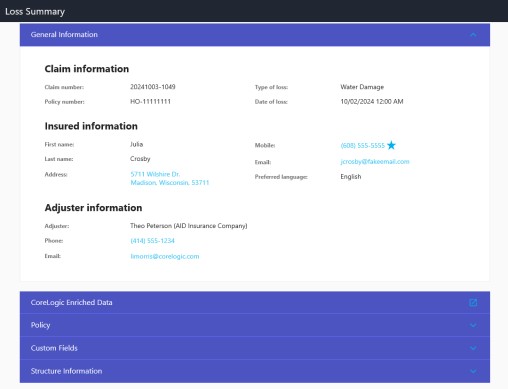Click the date of loss 10/02/2024 value
The height and width of the screenshot is (389, 508).
(x=372, y=102)
